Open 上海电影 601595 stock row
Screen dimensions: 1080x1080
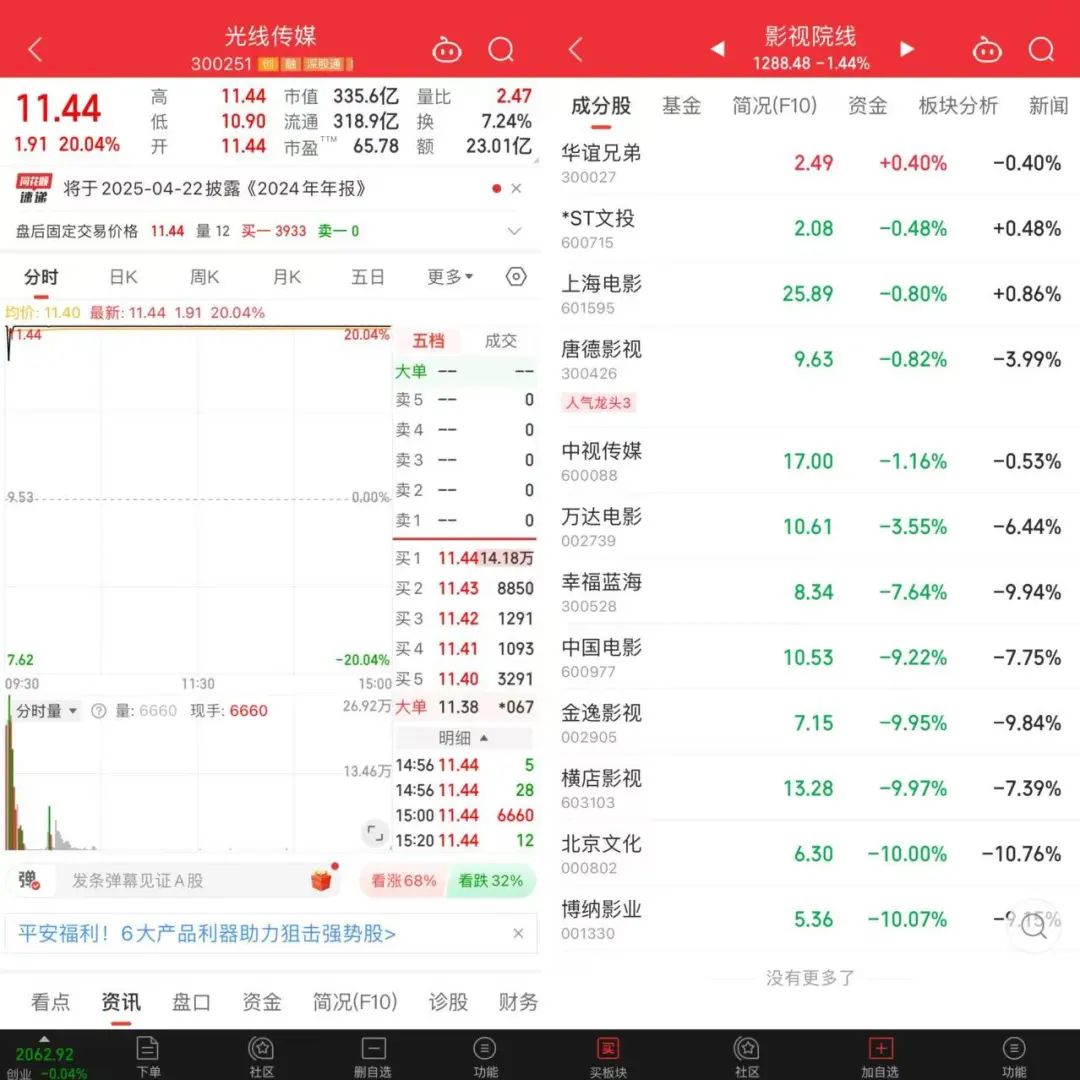[x=811, y=294]
